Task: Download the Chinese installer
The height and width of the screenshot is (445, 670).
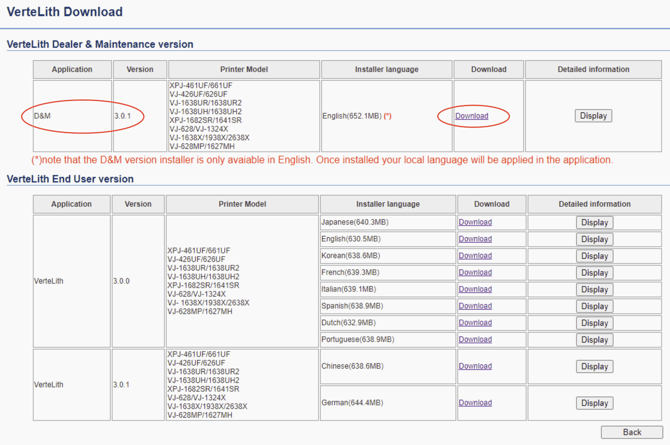Action: point(475,366)
